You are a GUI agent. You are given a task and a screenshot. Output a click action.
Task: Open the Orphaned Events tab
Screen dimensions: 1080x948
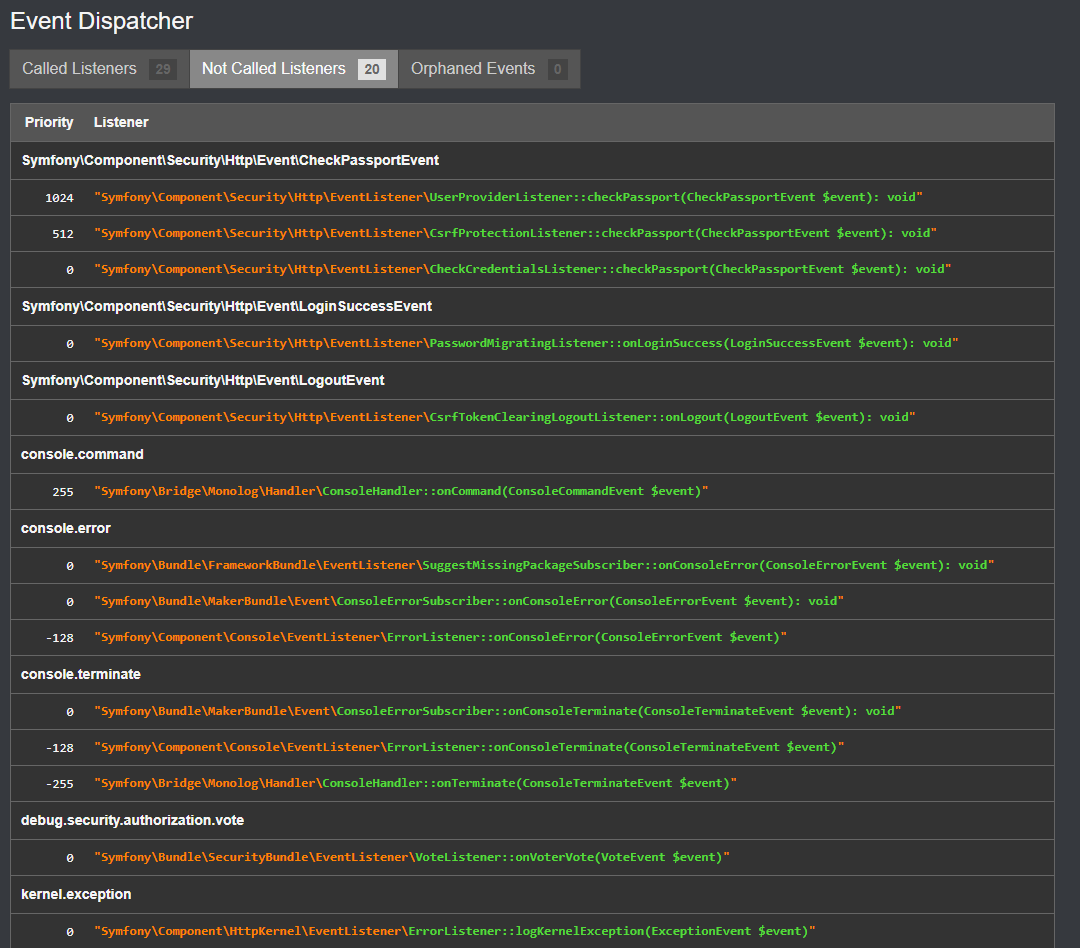coord(489,69)
